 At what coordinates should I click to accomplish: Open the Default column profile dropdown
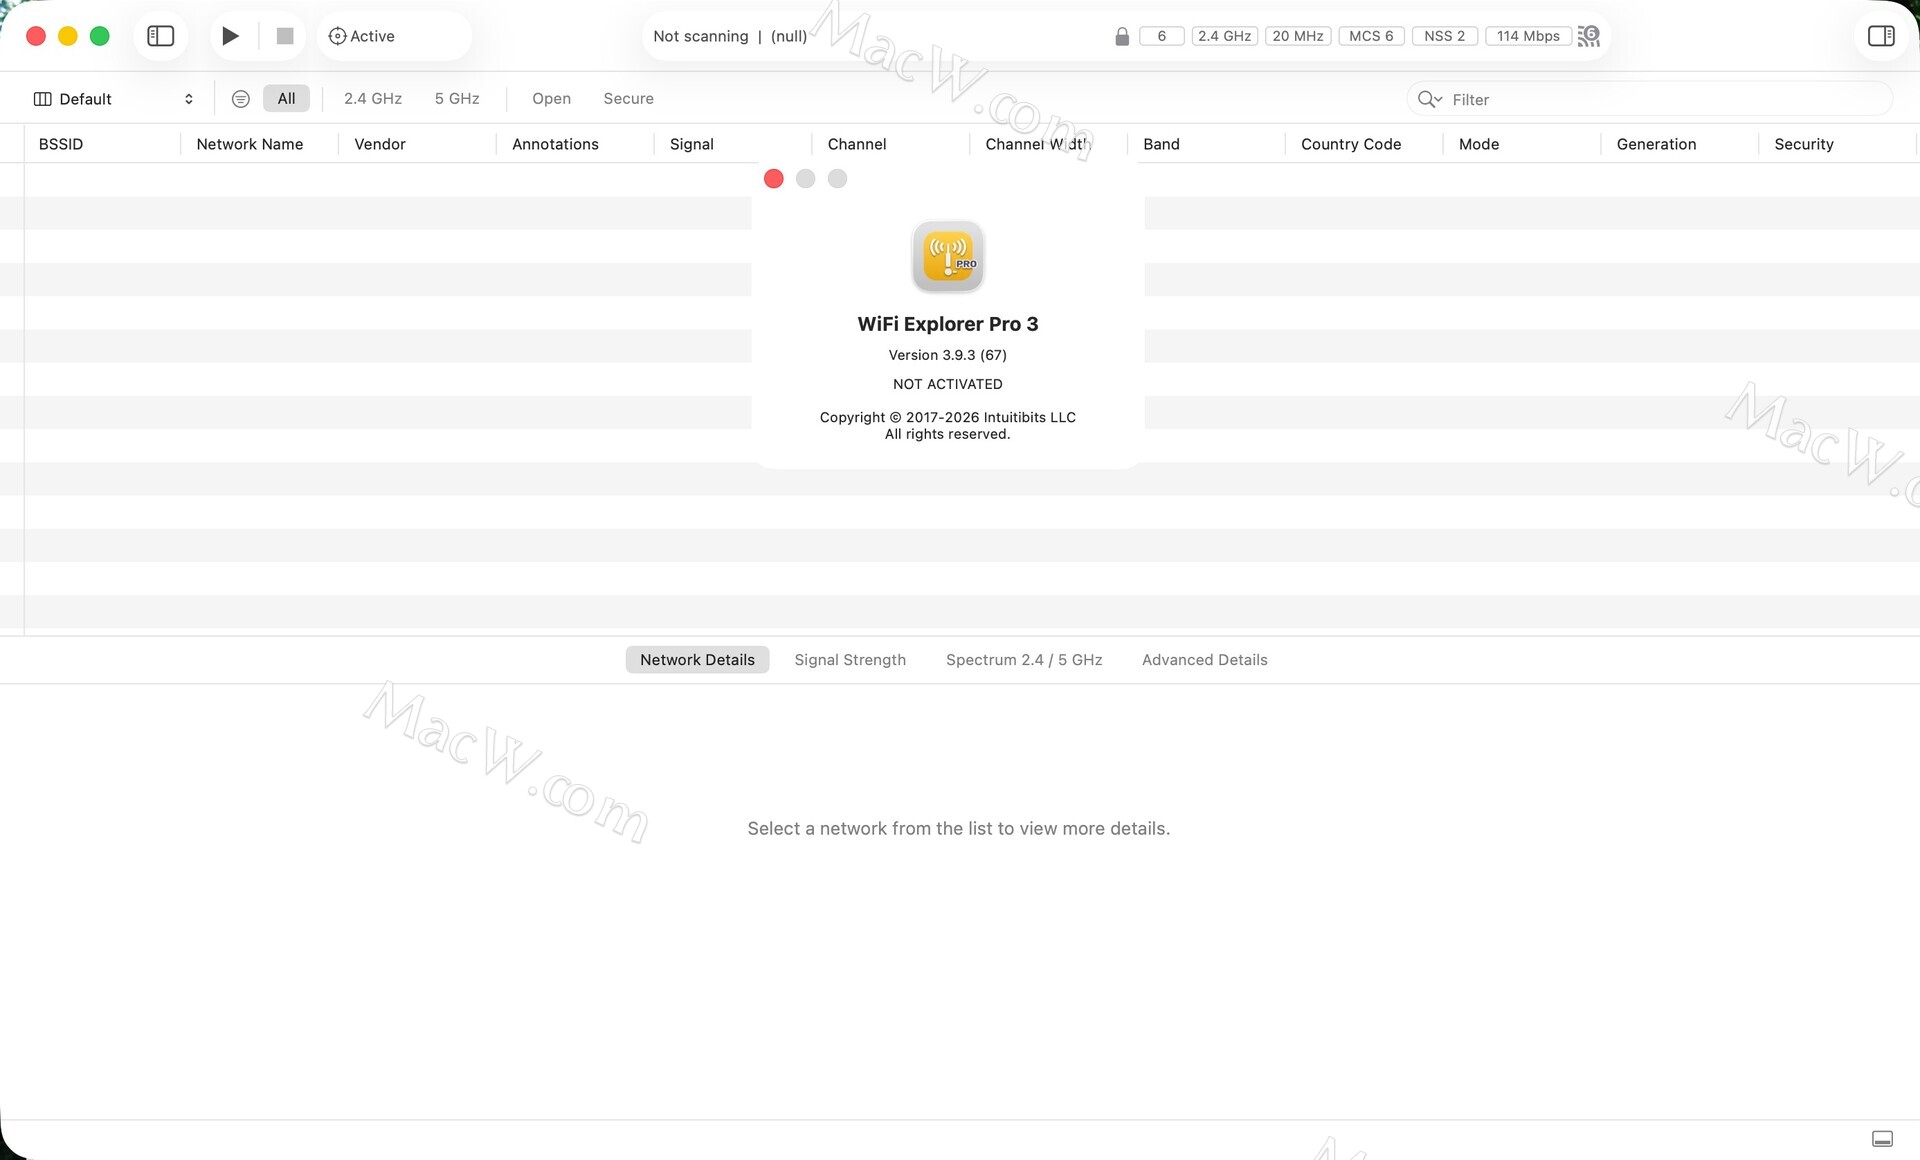pos(112,99)
